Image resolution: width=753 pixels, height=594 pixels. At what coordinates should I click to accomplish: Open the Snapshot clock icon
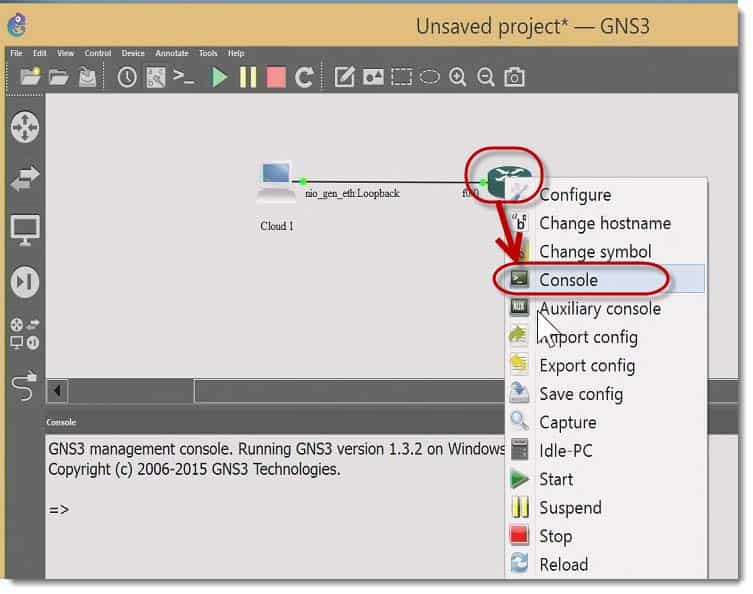(127, 77)
